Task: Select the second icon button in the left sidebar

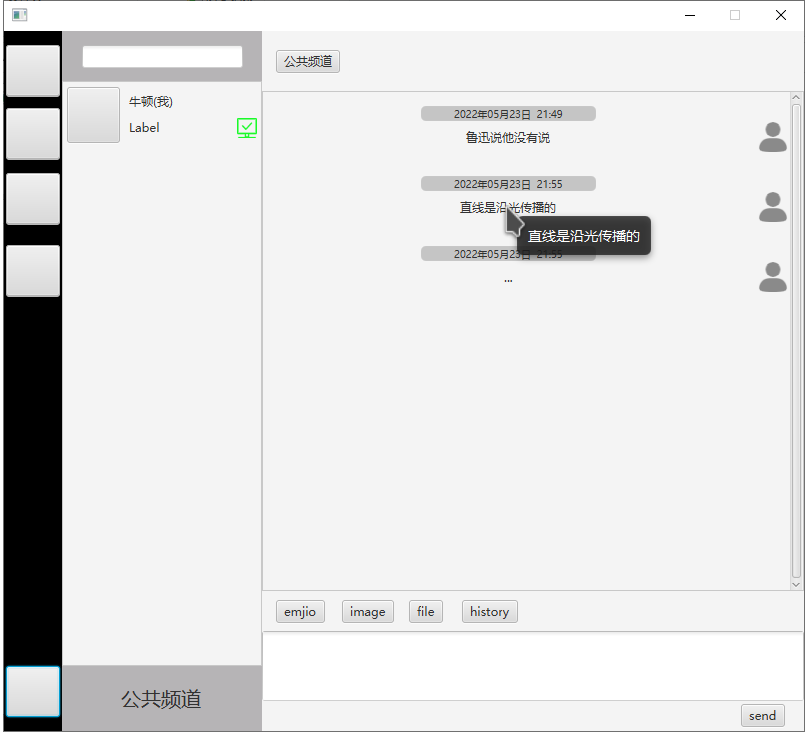Action: [x=33, y=133]
